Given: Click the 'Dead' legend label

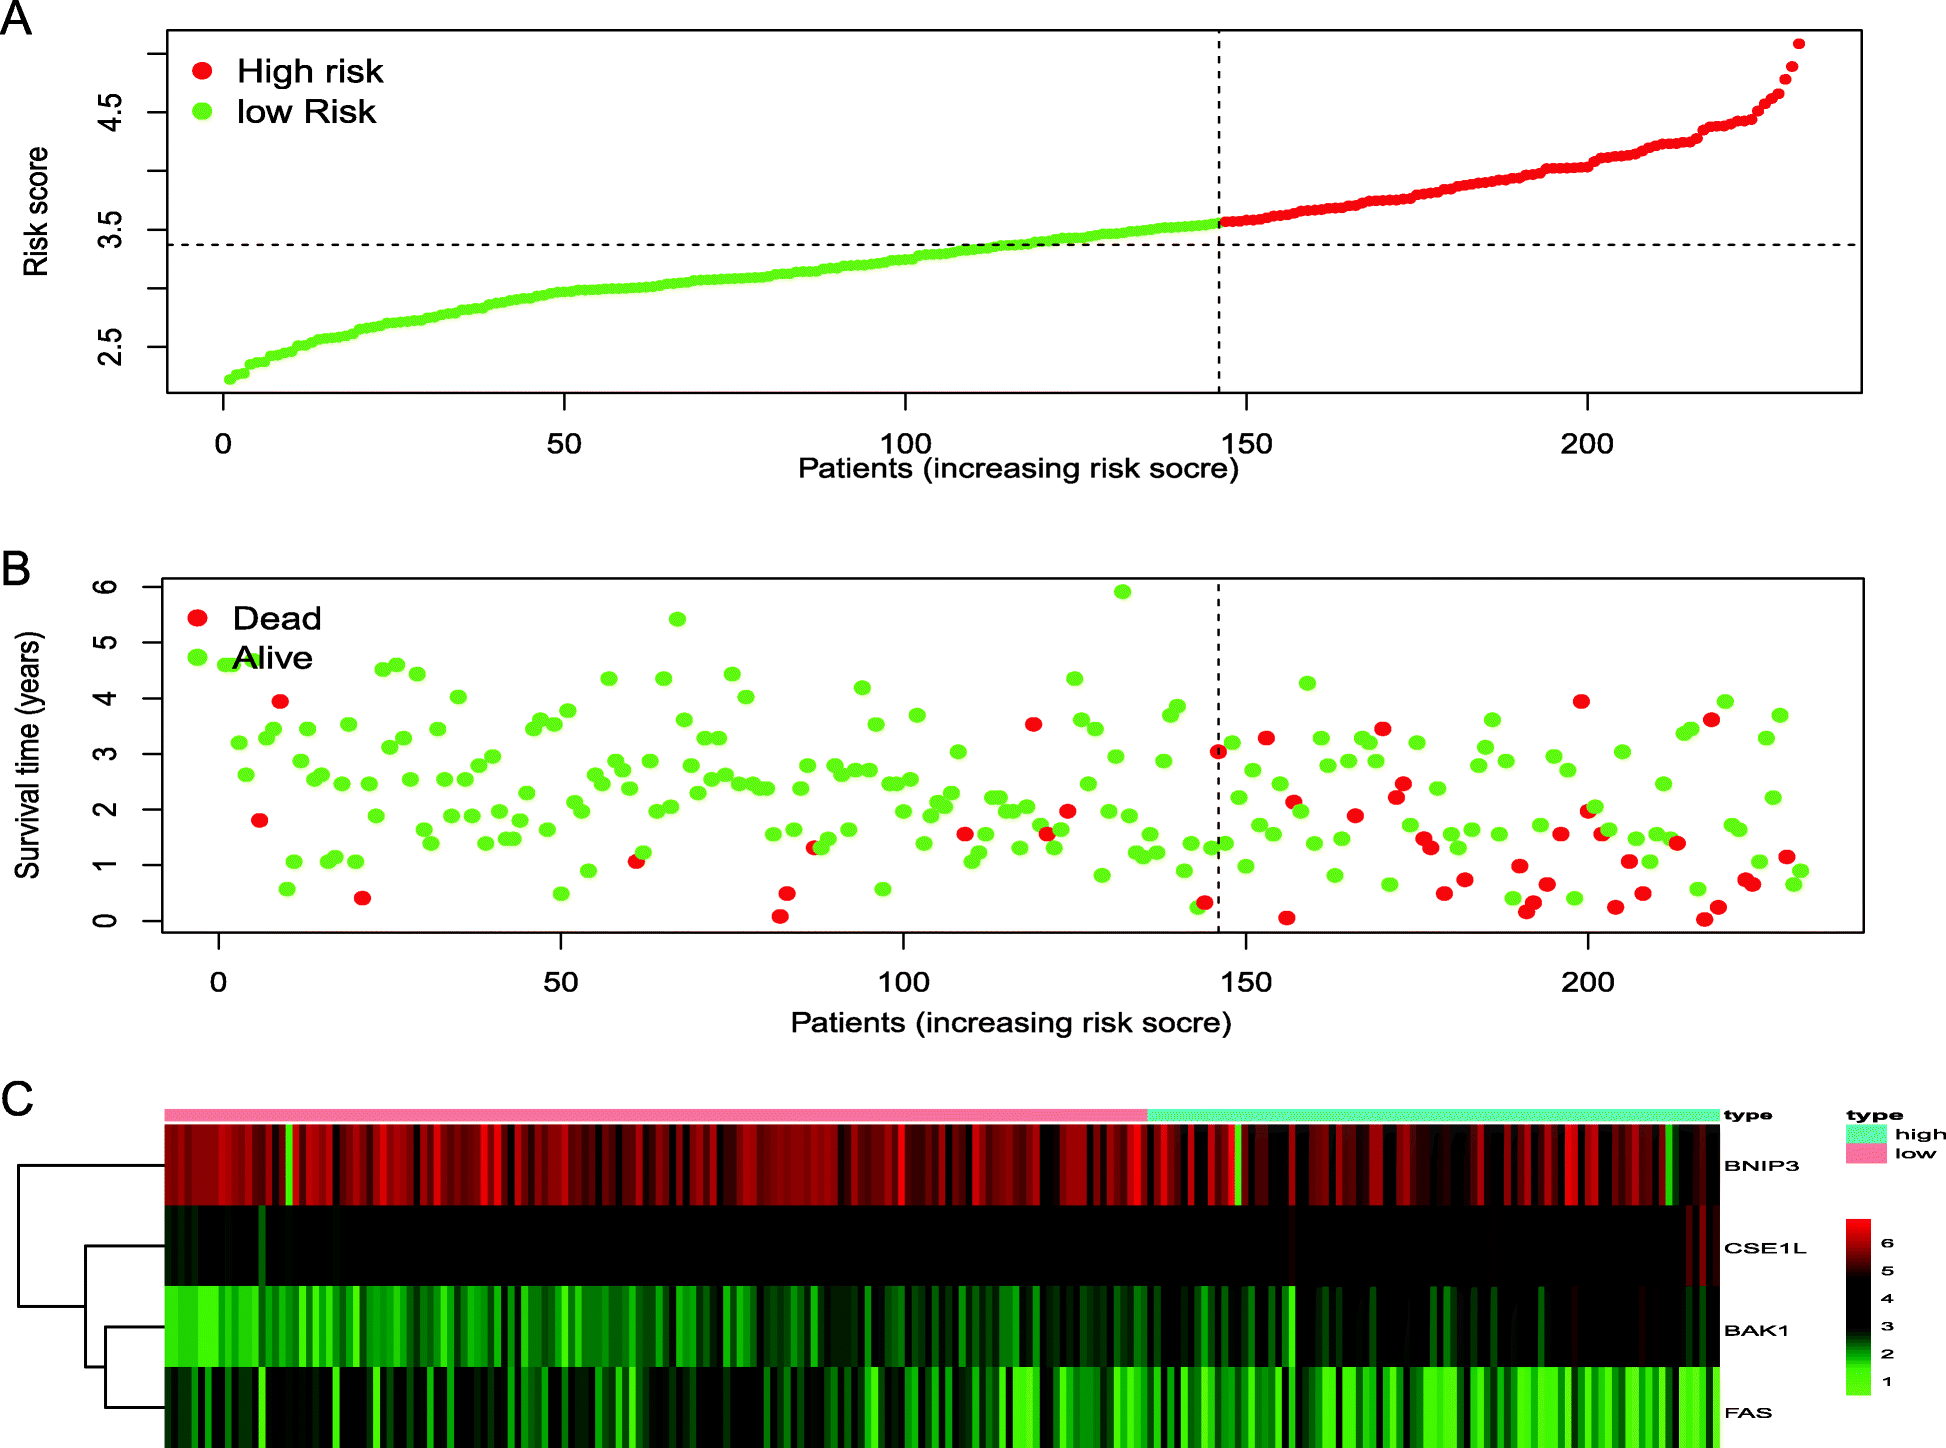Looking at the screenshot, I should 277,618.
